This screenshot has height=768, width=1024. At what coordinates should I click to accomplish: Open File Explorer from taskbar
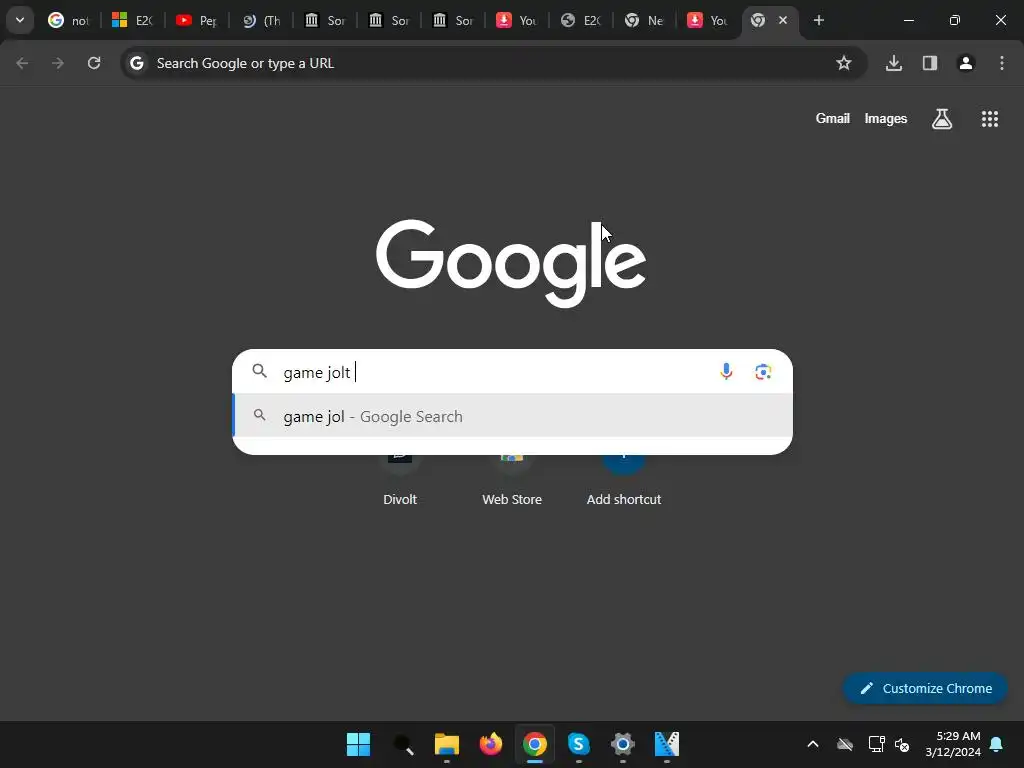pos(447,744)
